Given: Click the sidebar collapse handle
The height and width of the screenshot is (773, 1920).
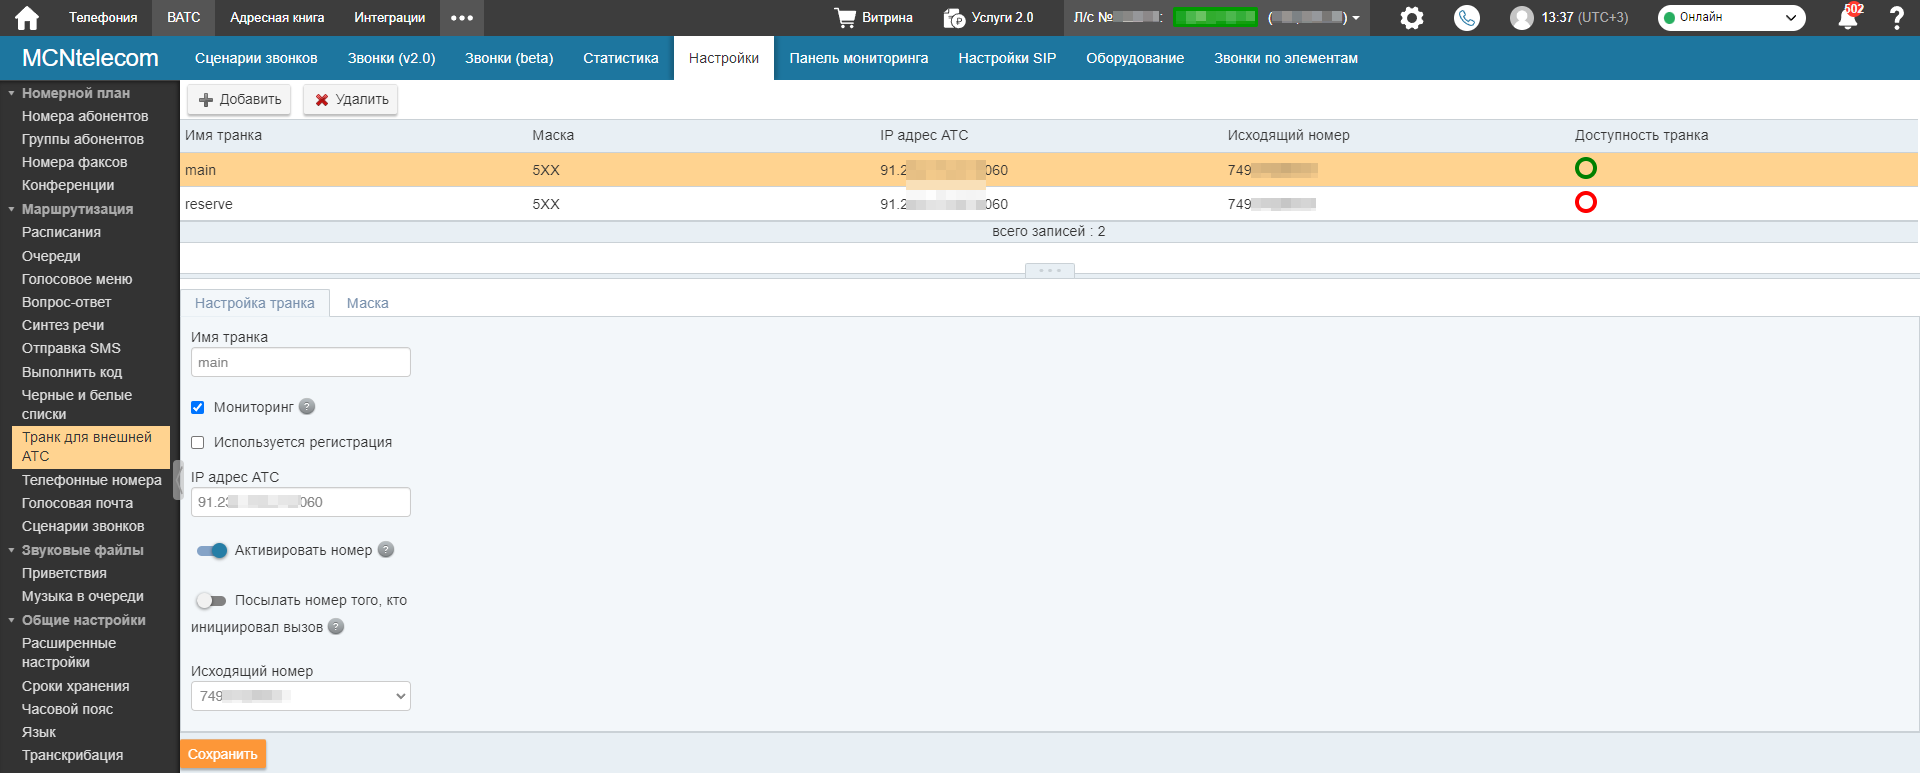Looking at the screenshot, I should (x=178, y=480).
